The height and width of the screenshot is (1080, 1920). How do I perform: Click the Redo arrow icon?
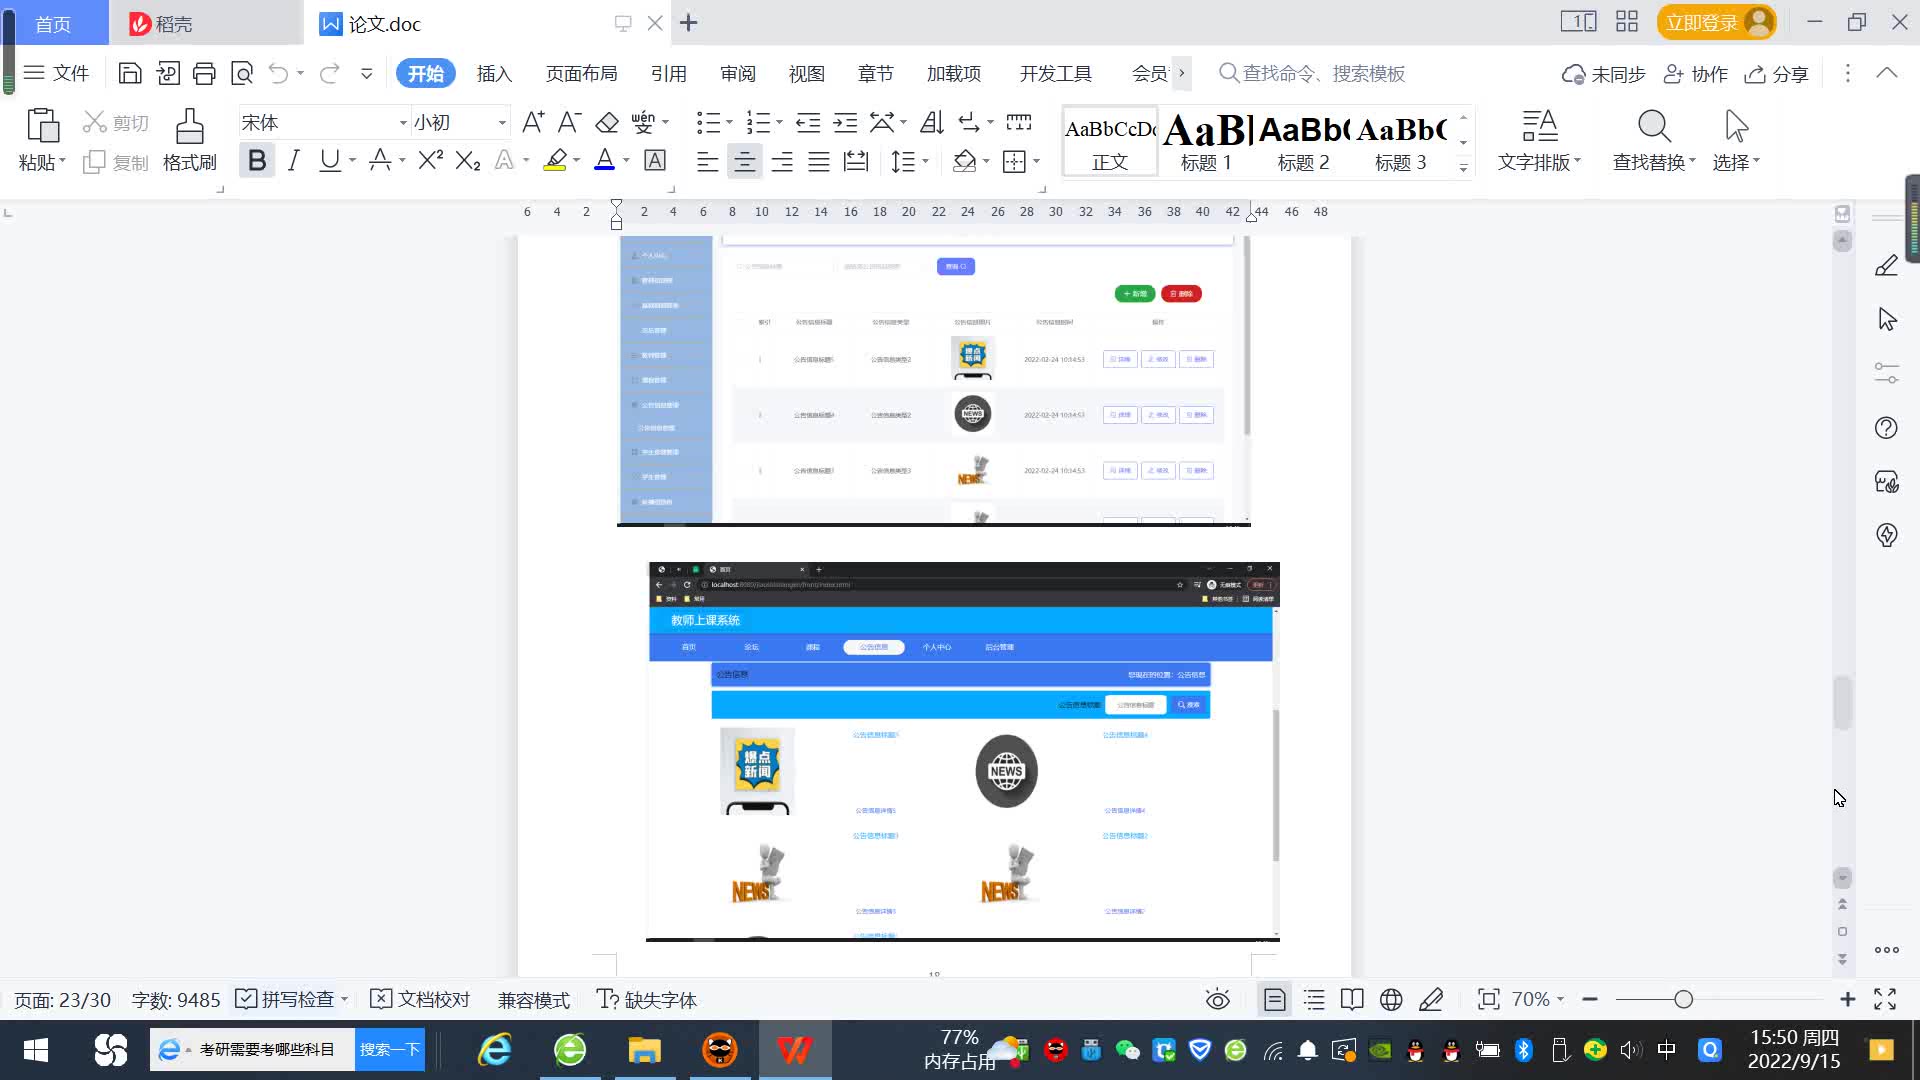(x=329, y=73)
